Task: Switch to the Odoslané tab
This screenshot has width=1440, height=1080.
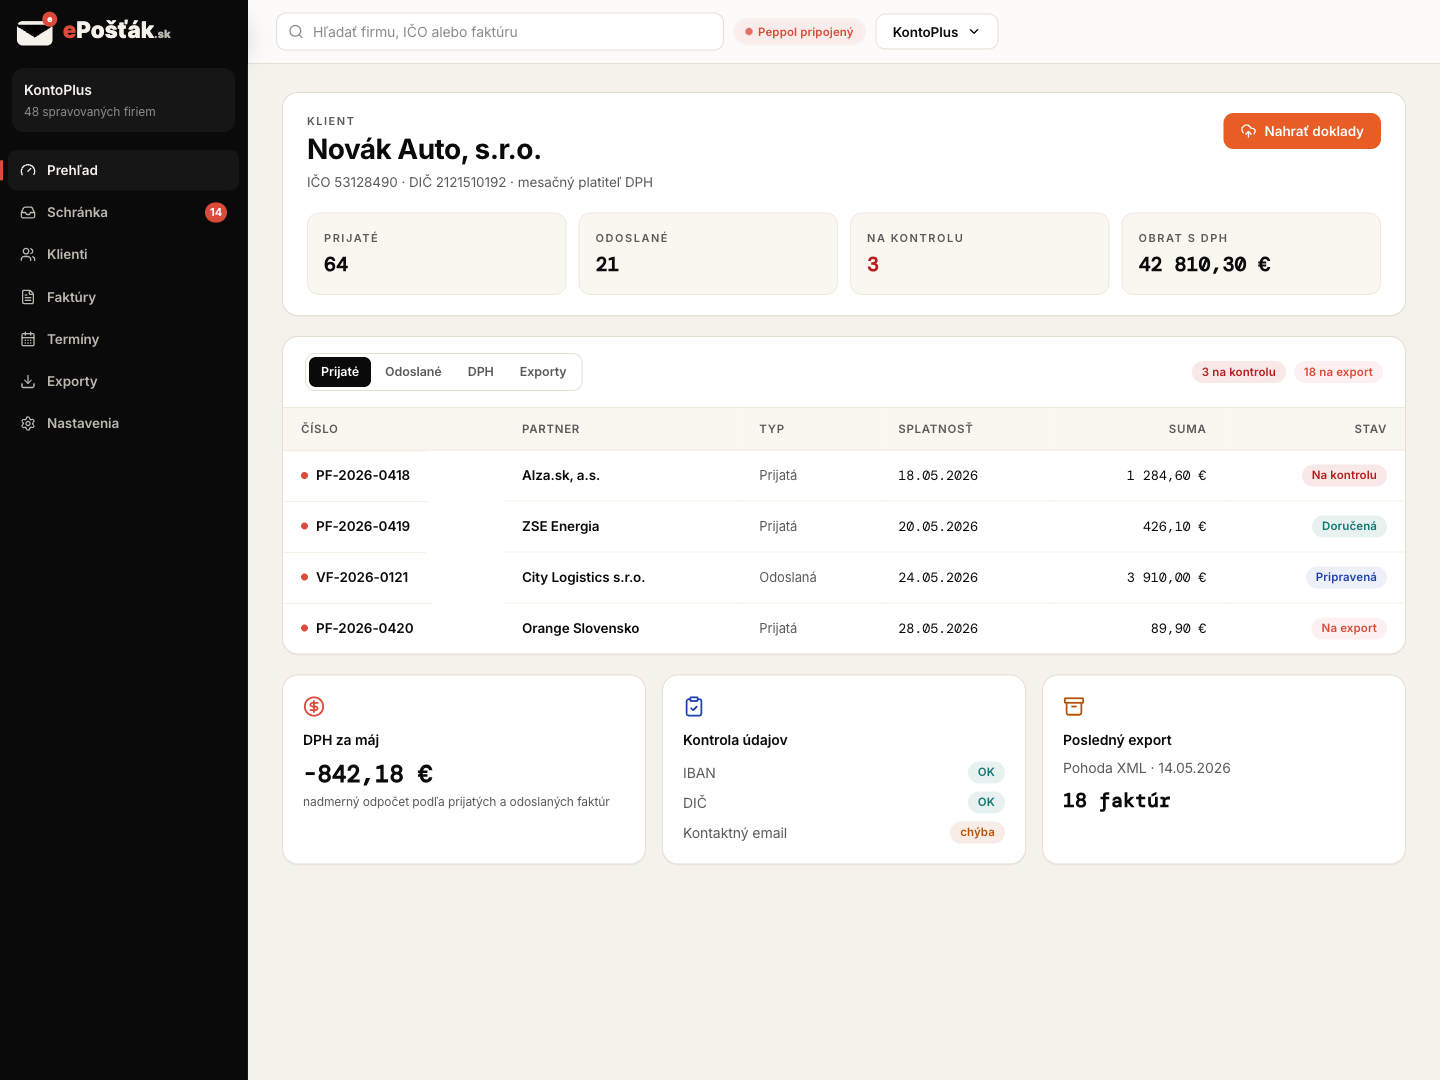Action: pos(413,372)
